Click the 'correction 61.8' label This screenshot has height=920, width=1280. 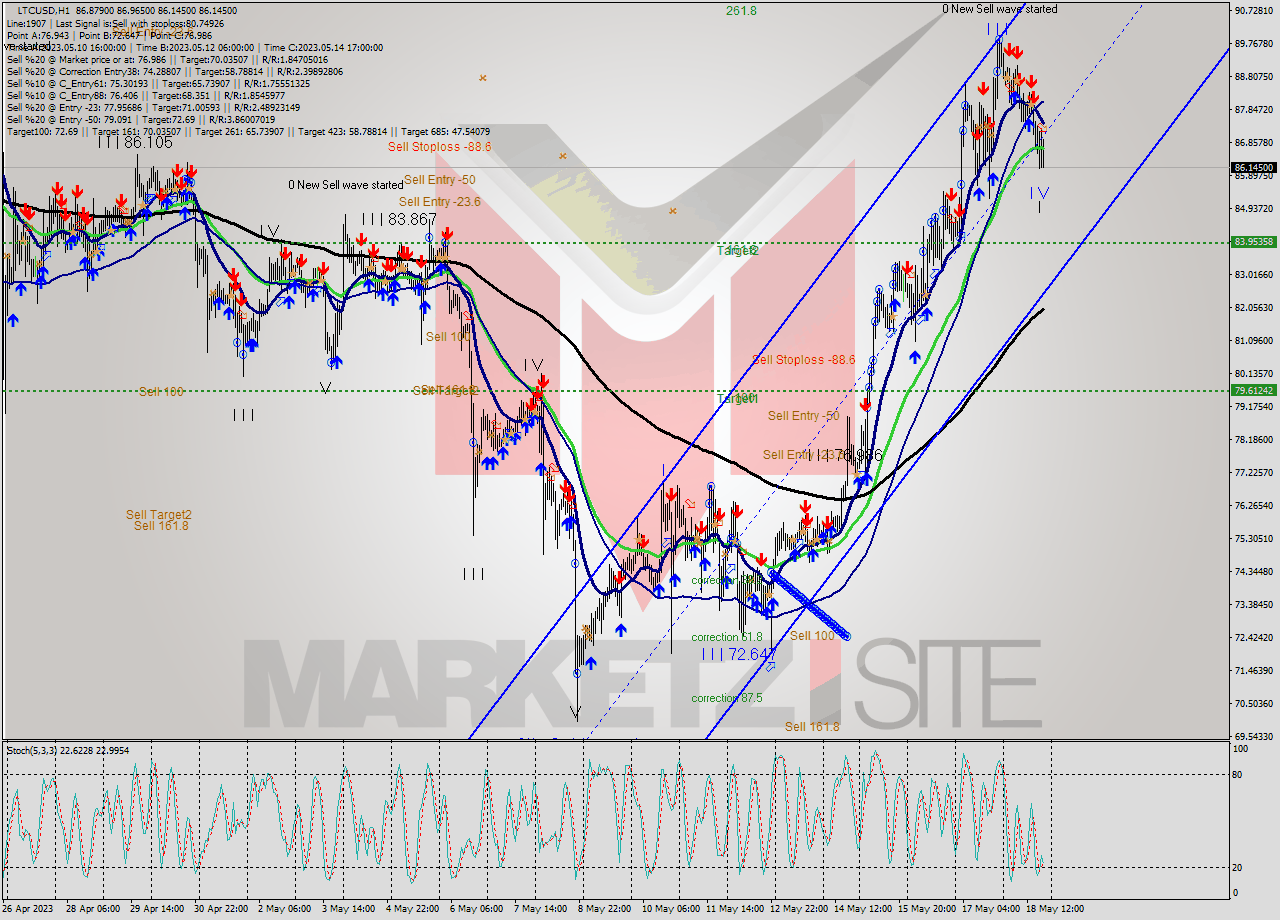pos(727,636)
